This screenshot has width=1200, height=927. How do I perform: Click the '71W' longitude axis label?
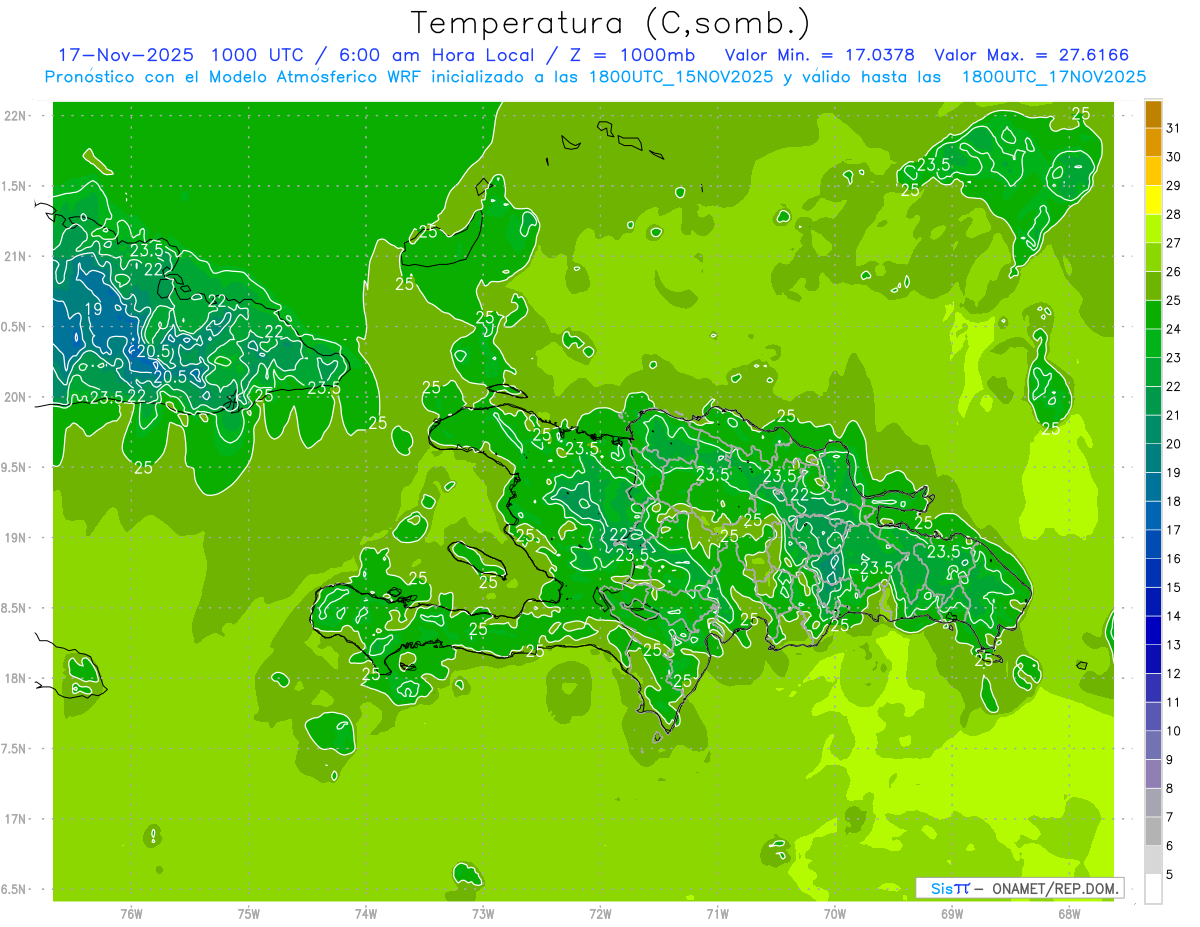point(717,913)
